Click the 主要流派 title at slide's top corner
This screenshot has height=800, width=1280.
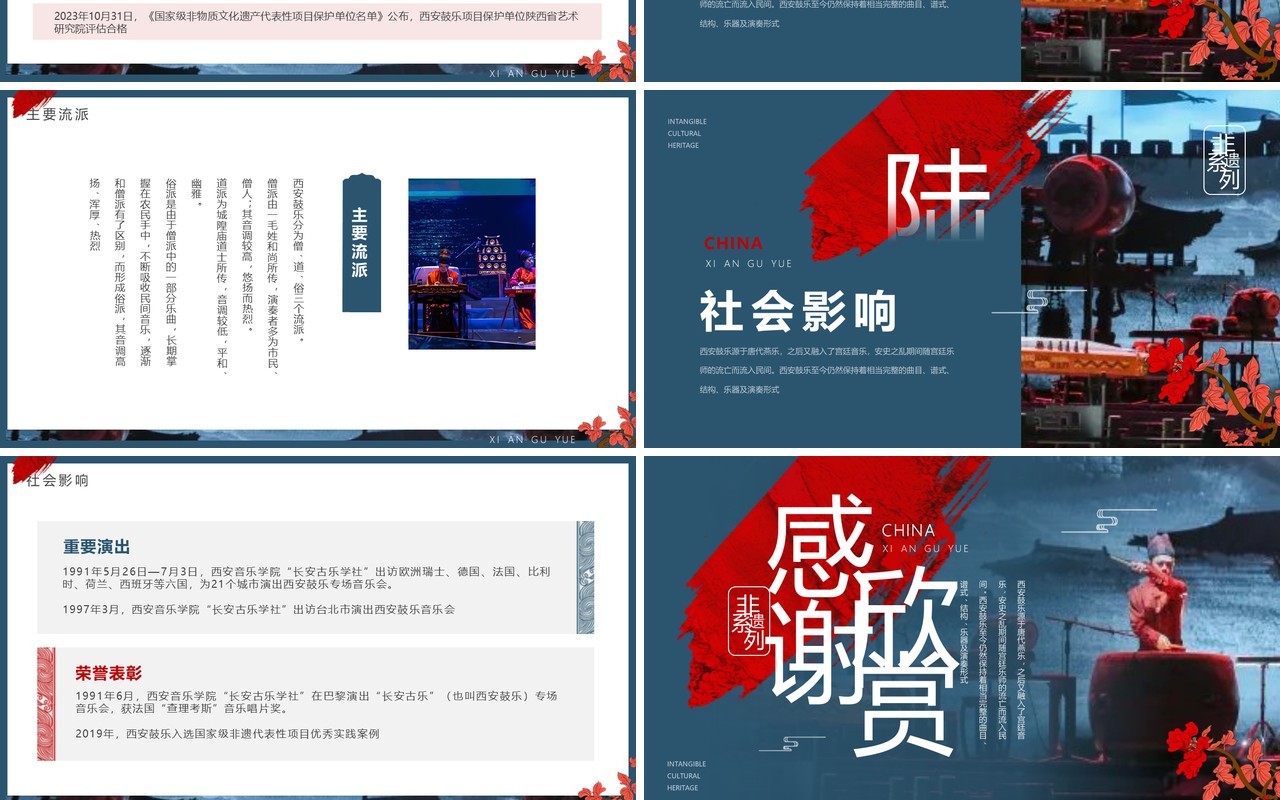(58, 114)
